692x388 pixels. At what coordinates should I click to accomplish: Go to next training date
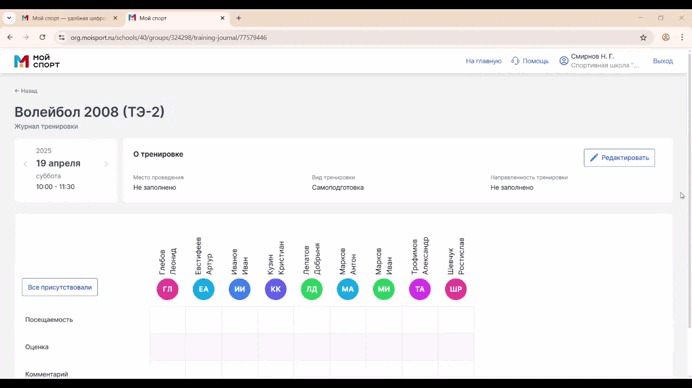(106, 164)
